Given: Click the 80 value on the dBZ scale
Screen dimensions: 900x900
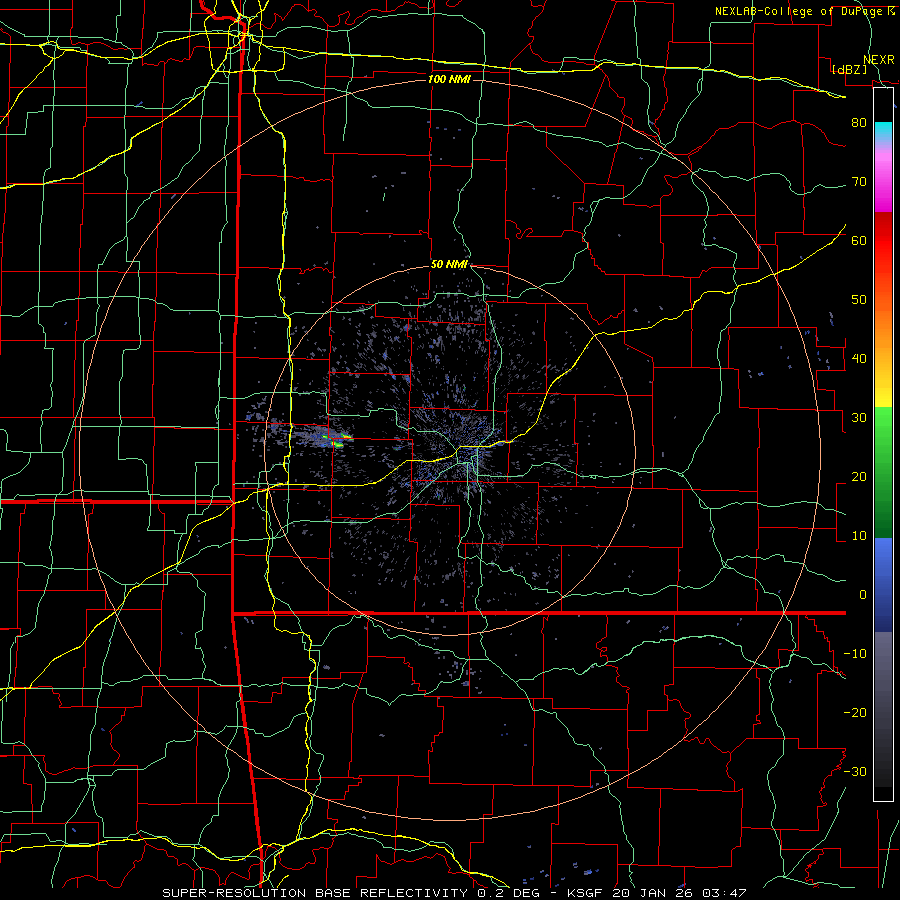Looking at the screenshot, I should coord(859,123).
